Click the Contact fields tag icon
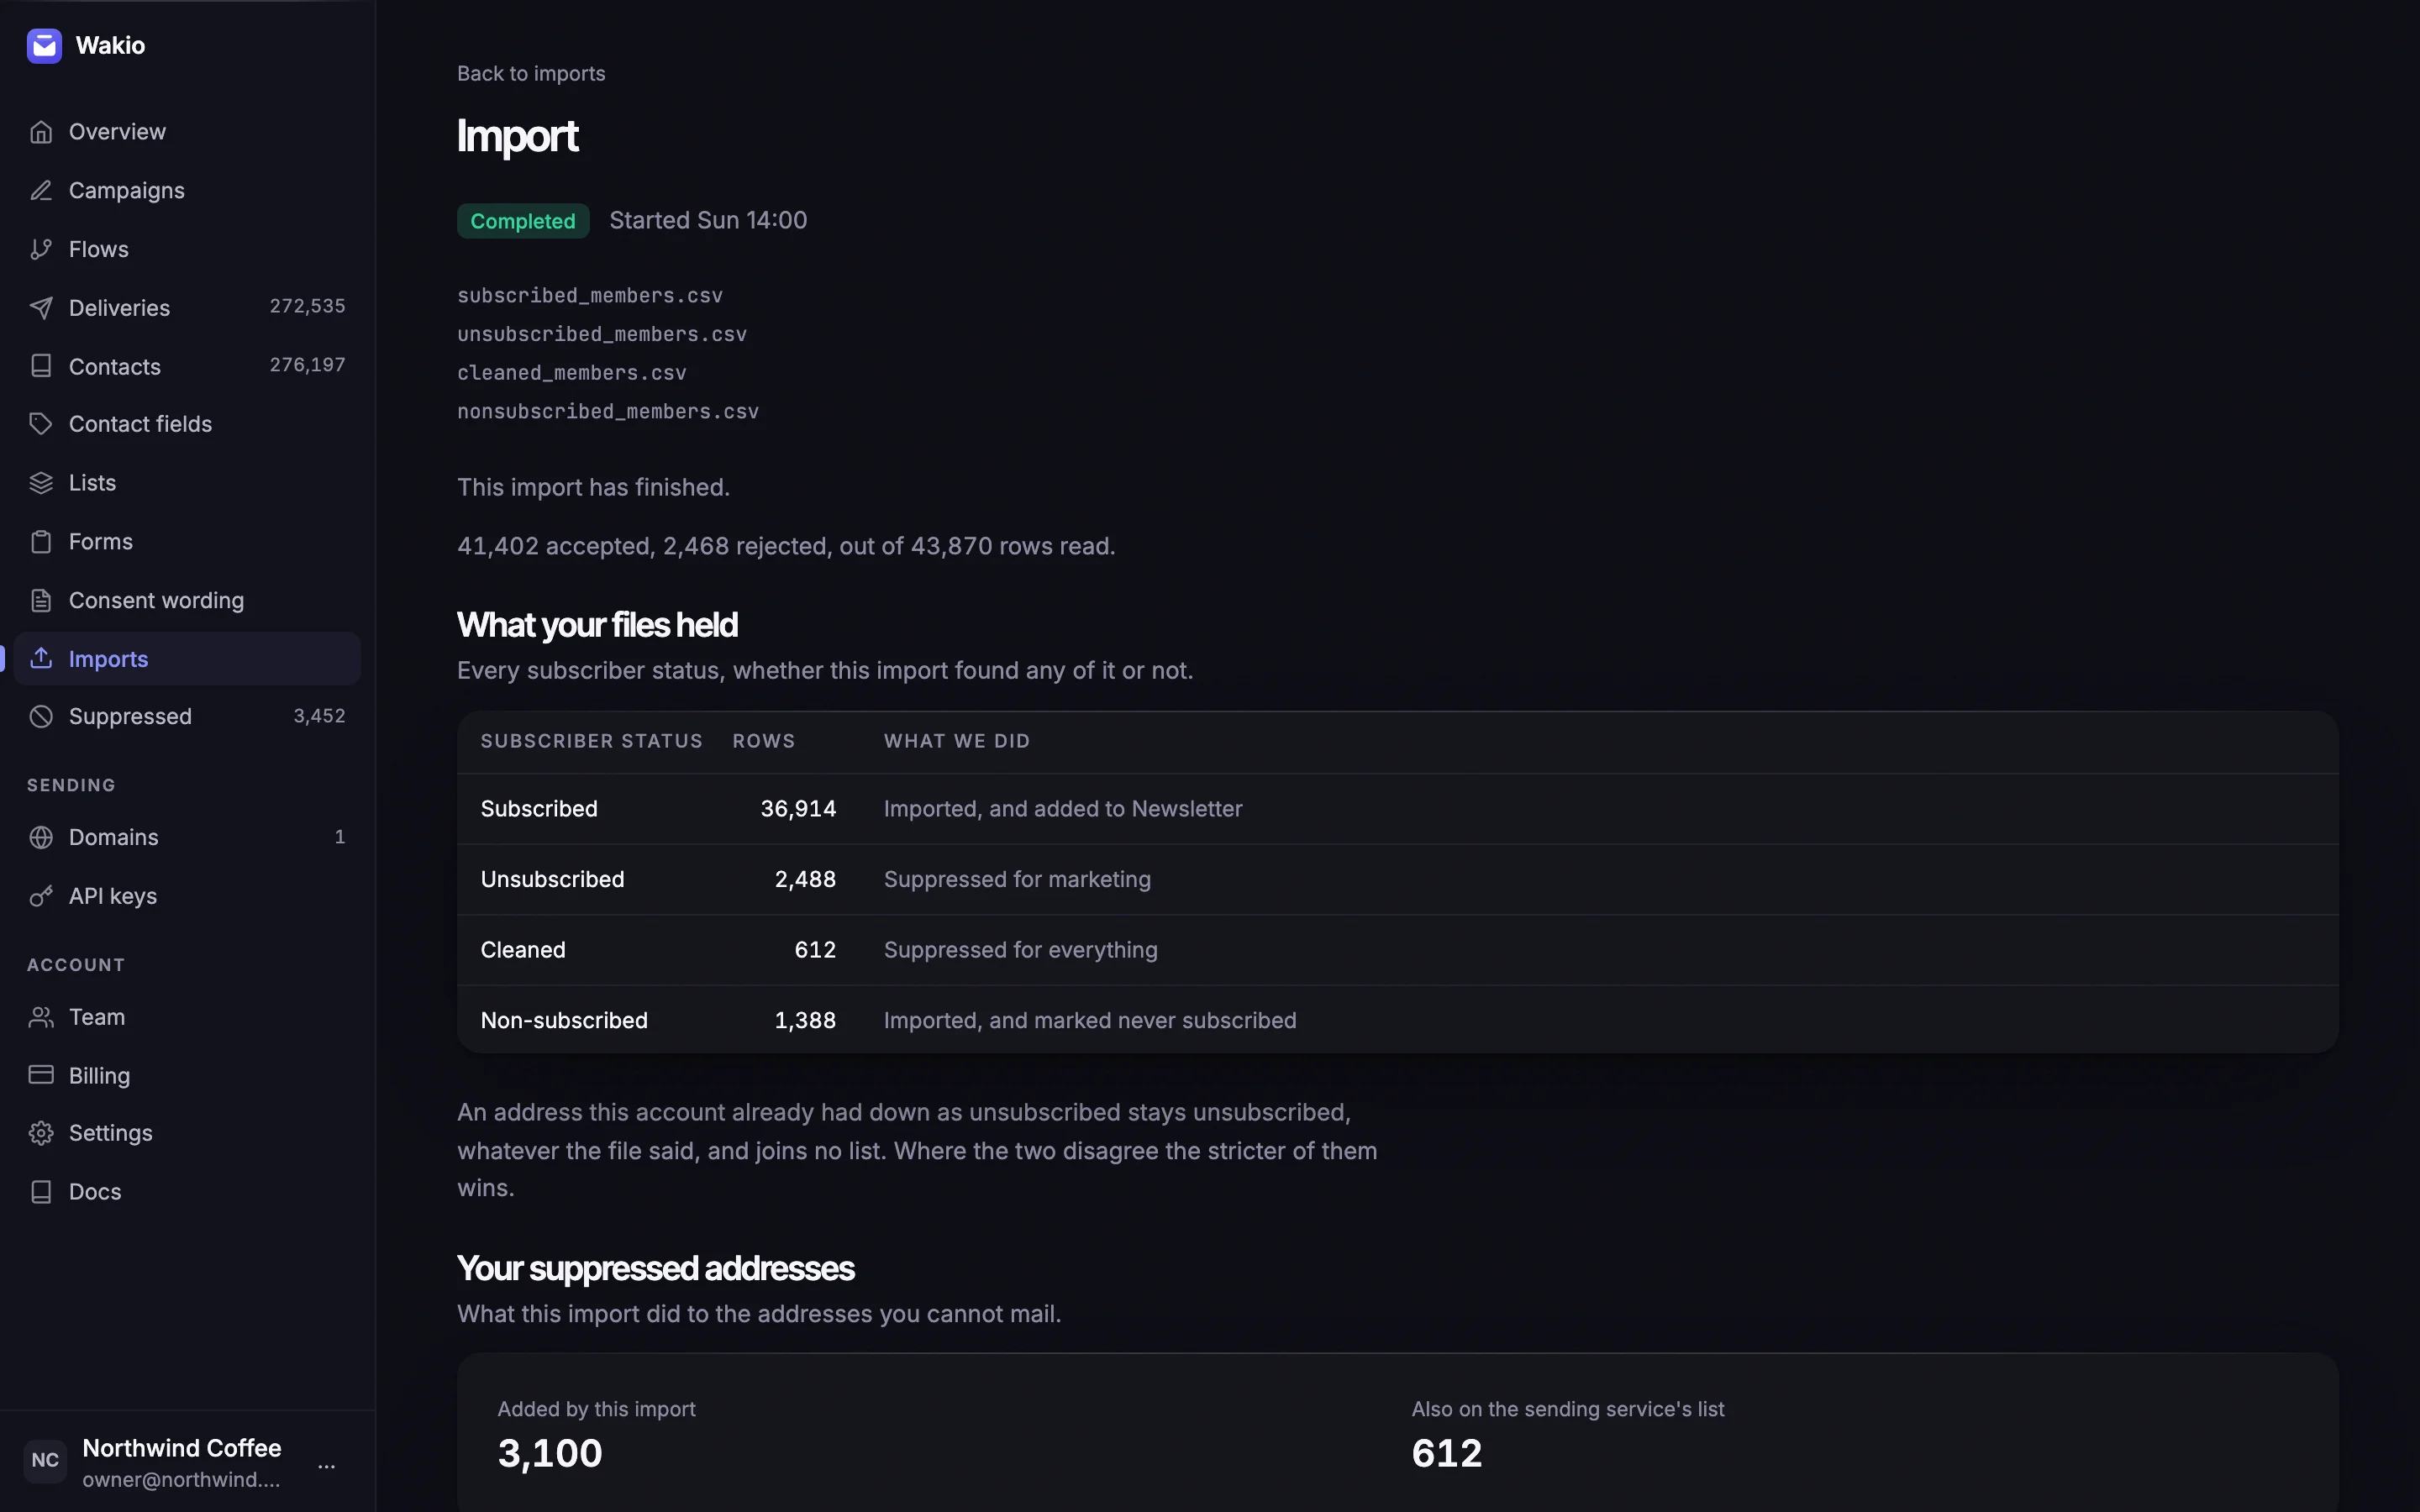The image size is (2420, 1512). click(x=41, y=424)
